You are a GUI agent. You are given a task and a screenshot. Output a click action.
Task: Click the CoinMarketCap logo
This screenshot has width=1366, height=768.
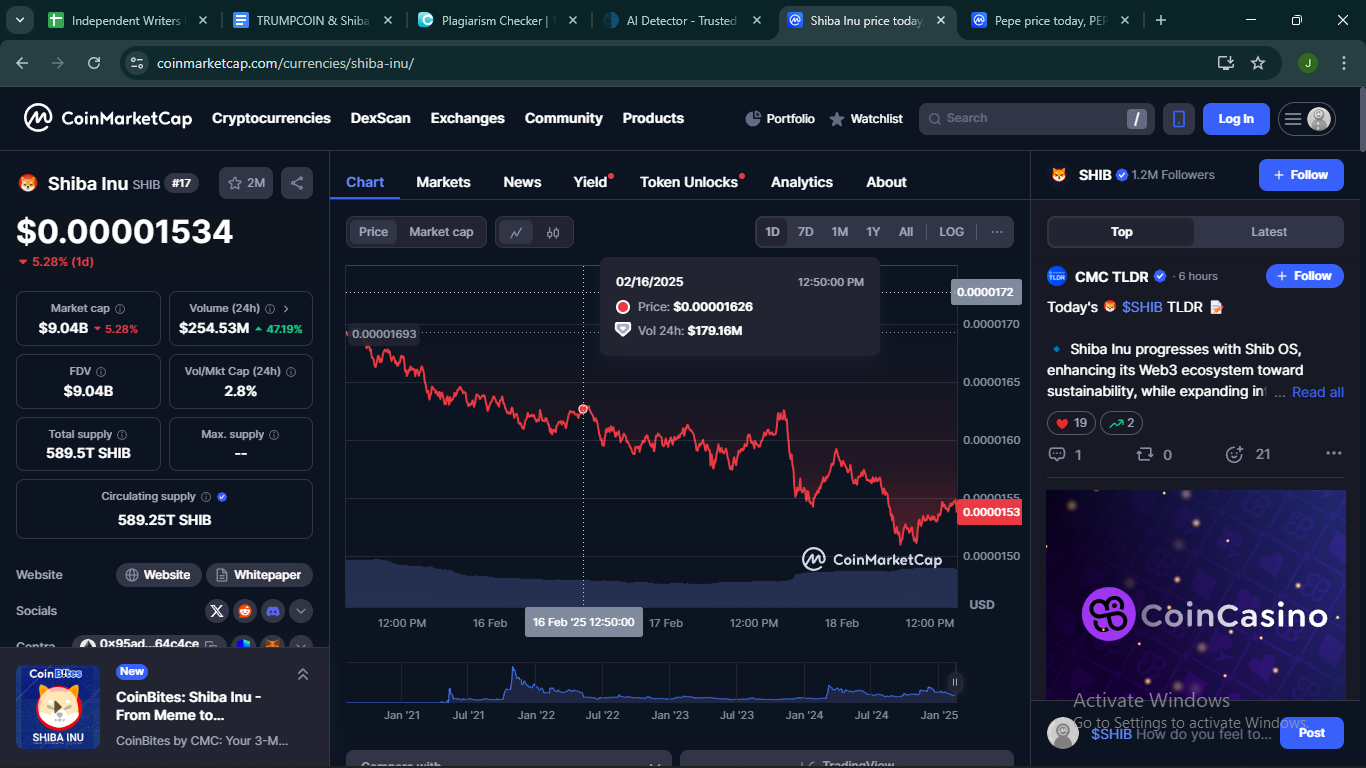pyautogui.click(x=108, y=118)
